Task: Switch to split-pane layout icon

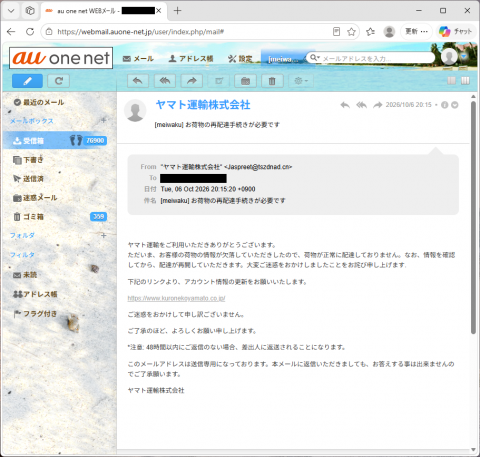Action: 465,81
